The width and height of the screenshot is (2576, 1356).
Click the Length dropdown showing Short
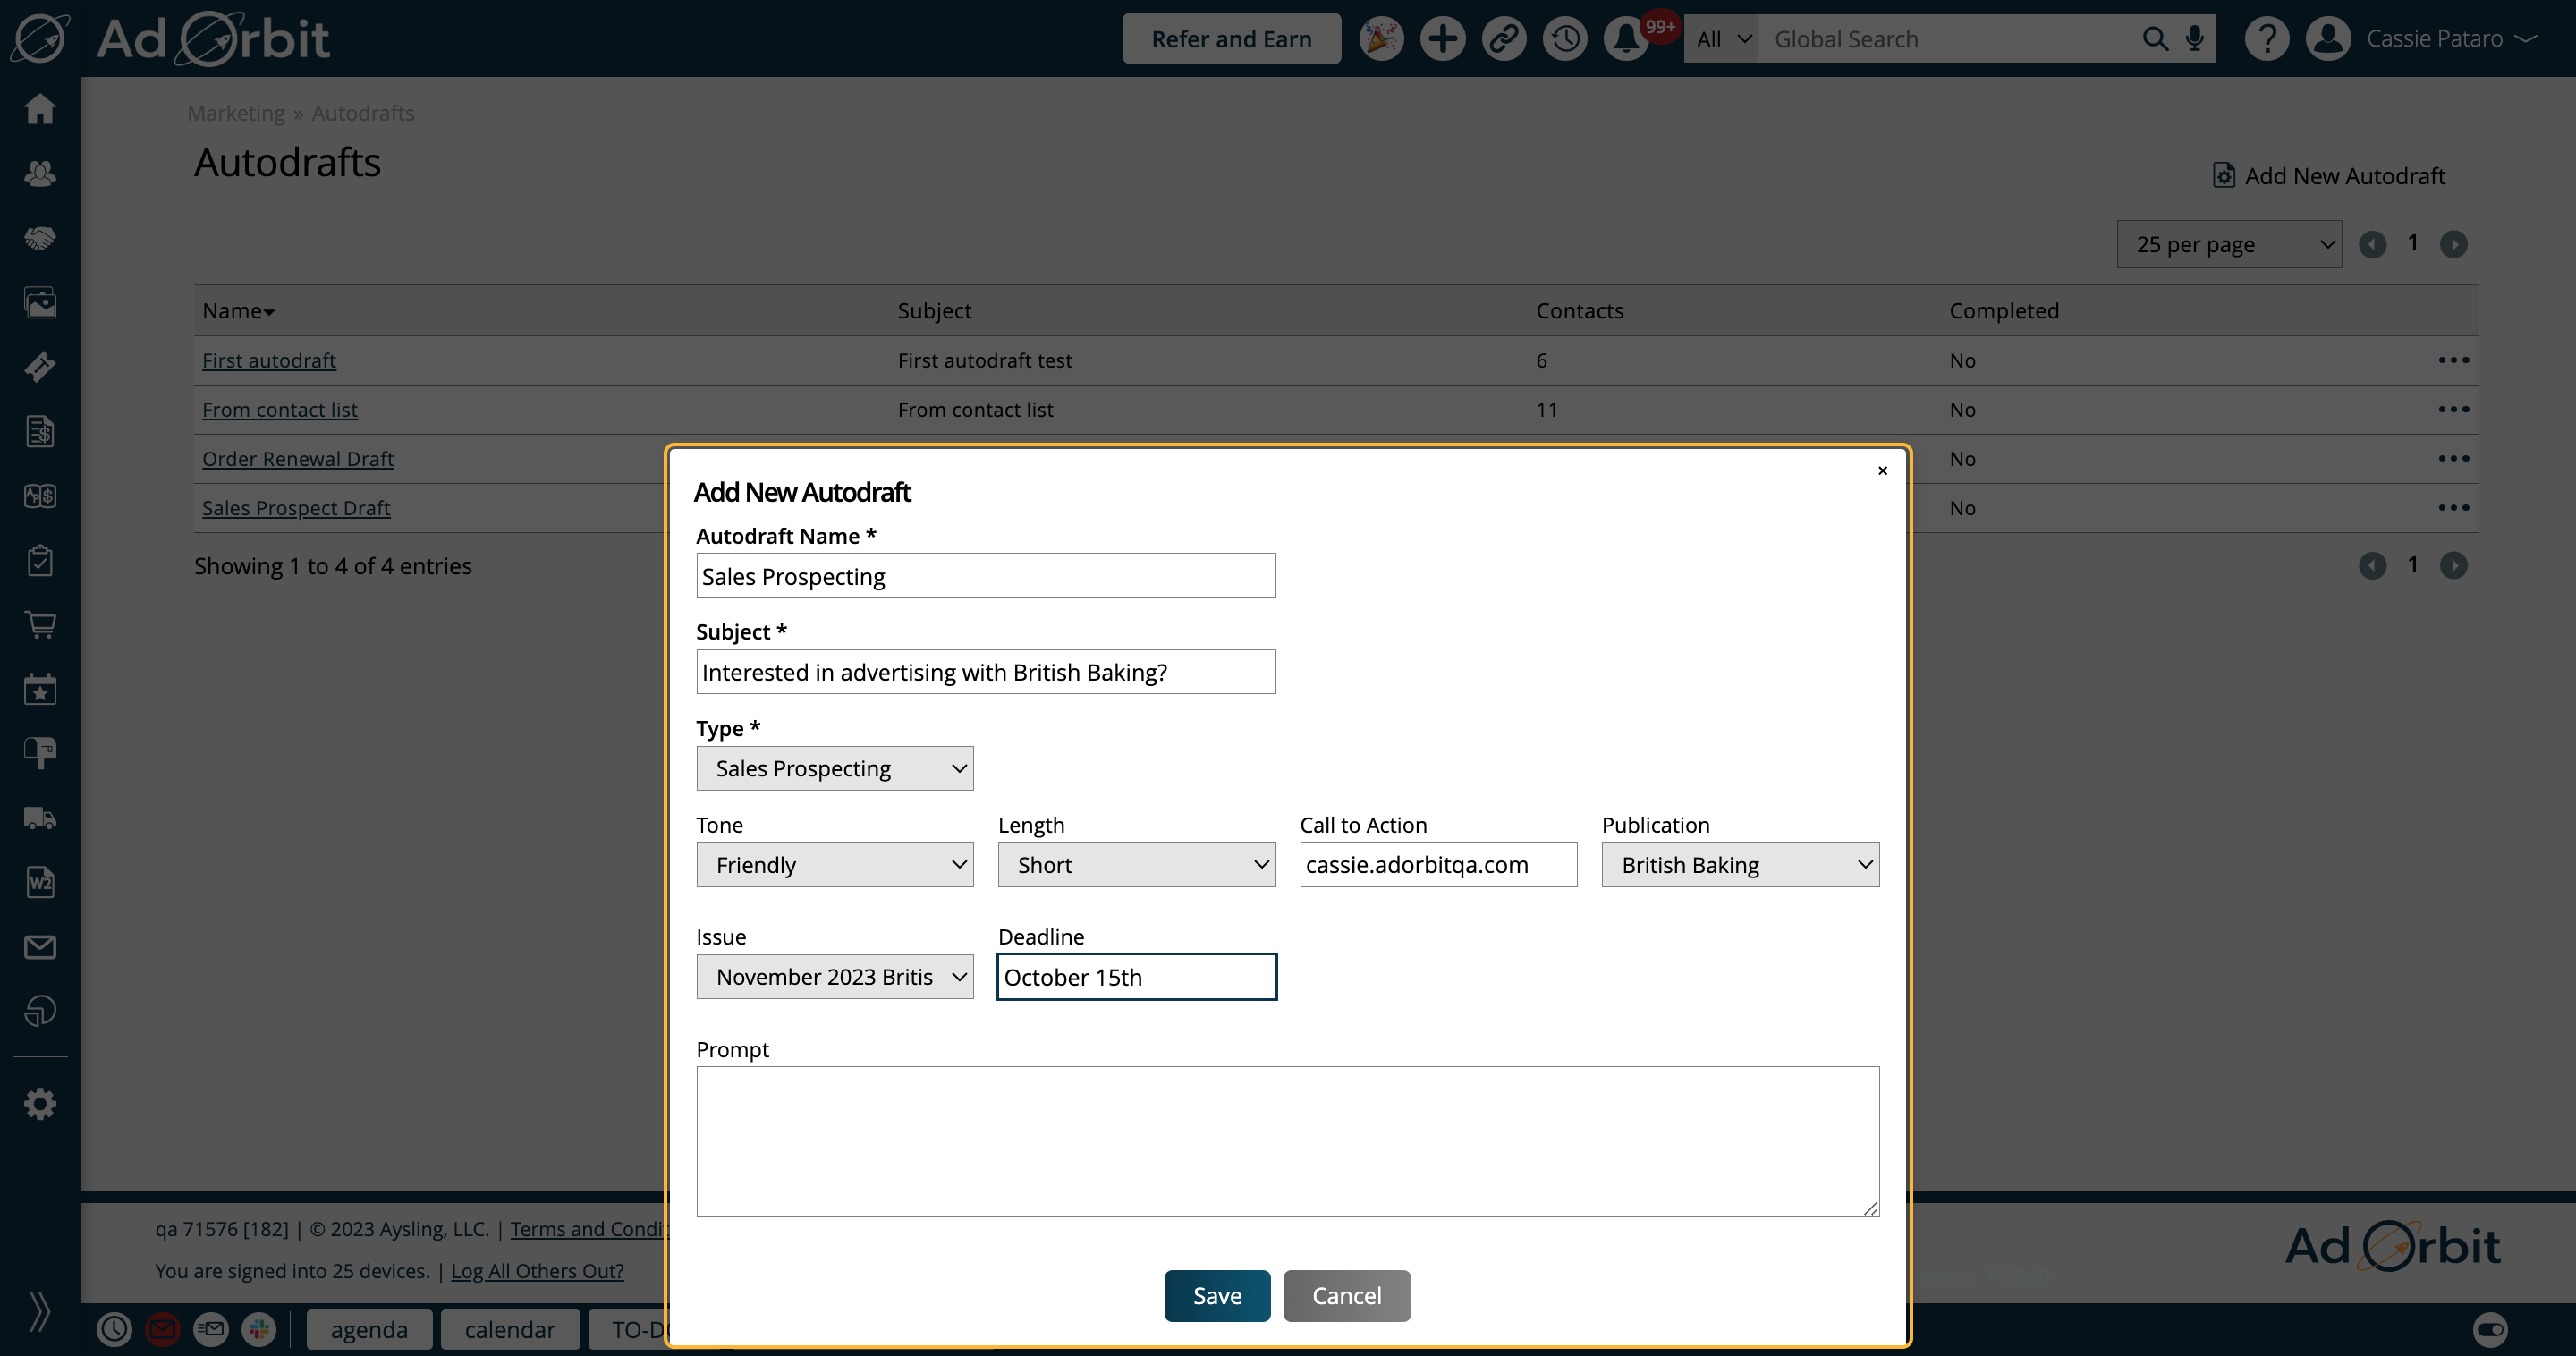pos(1136,864)
